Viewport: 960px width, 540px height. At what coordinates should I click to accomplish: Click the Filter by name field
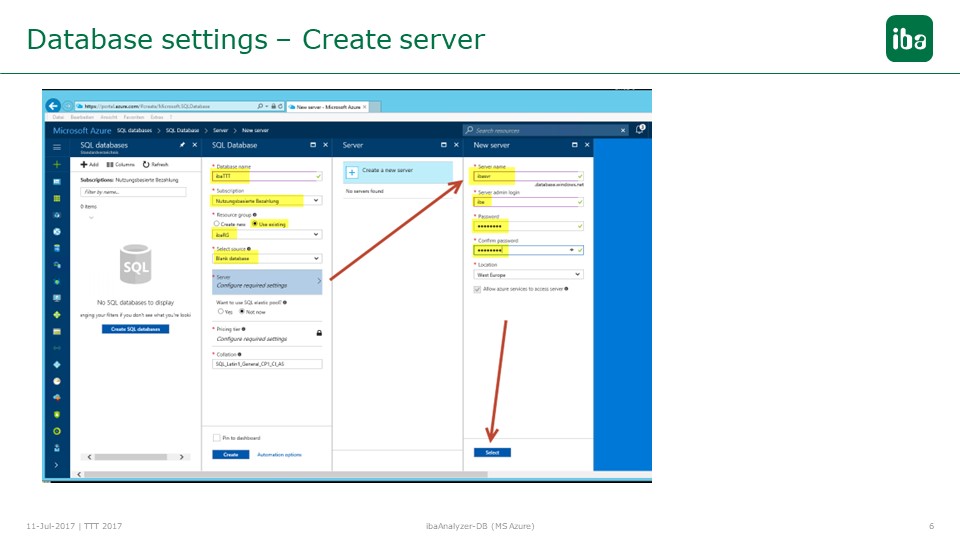[133, 192]
